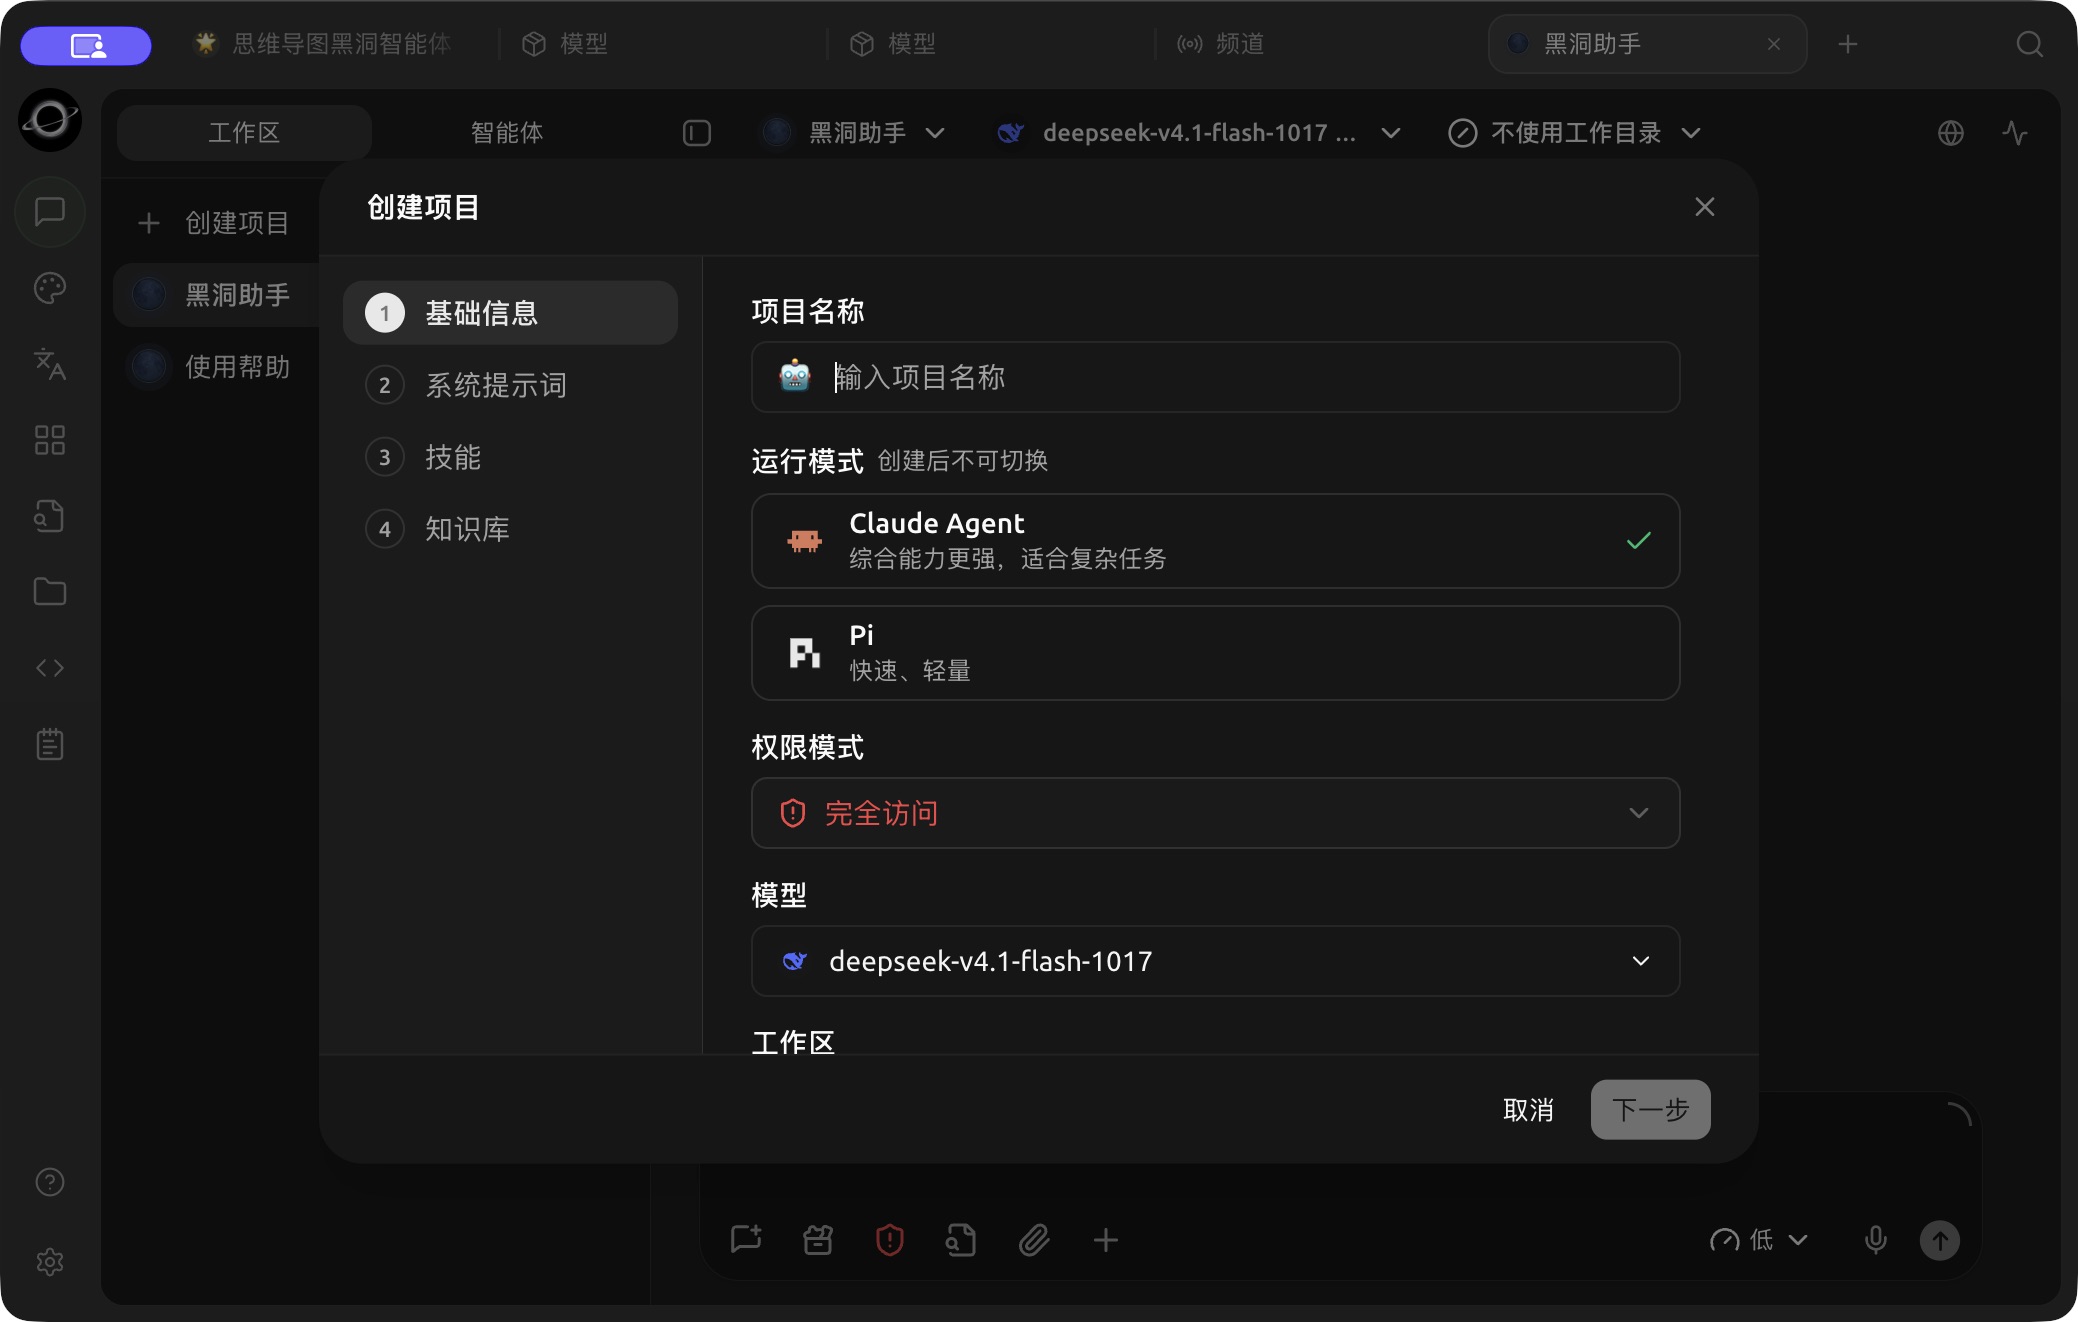
Task: Select Claude Agent run mode
Action: point(1215,541)
